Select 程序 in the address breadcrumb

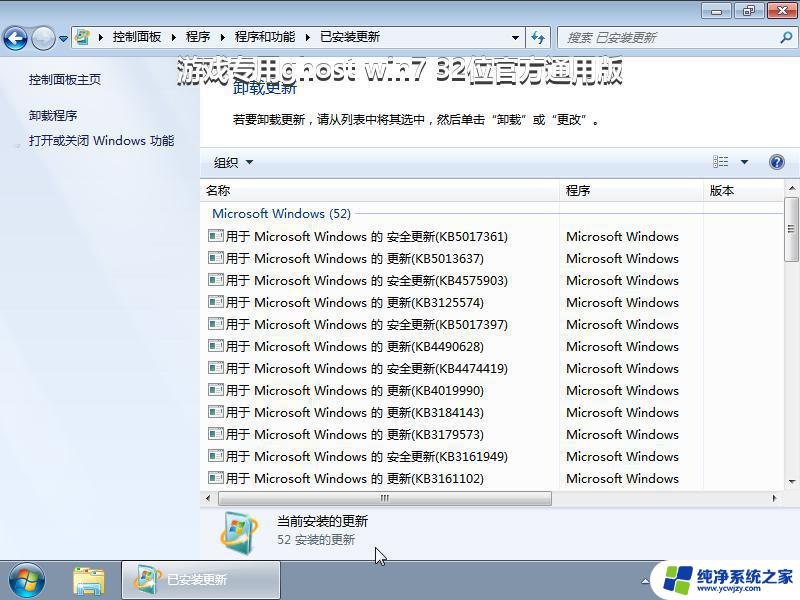tap(198, 37)
